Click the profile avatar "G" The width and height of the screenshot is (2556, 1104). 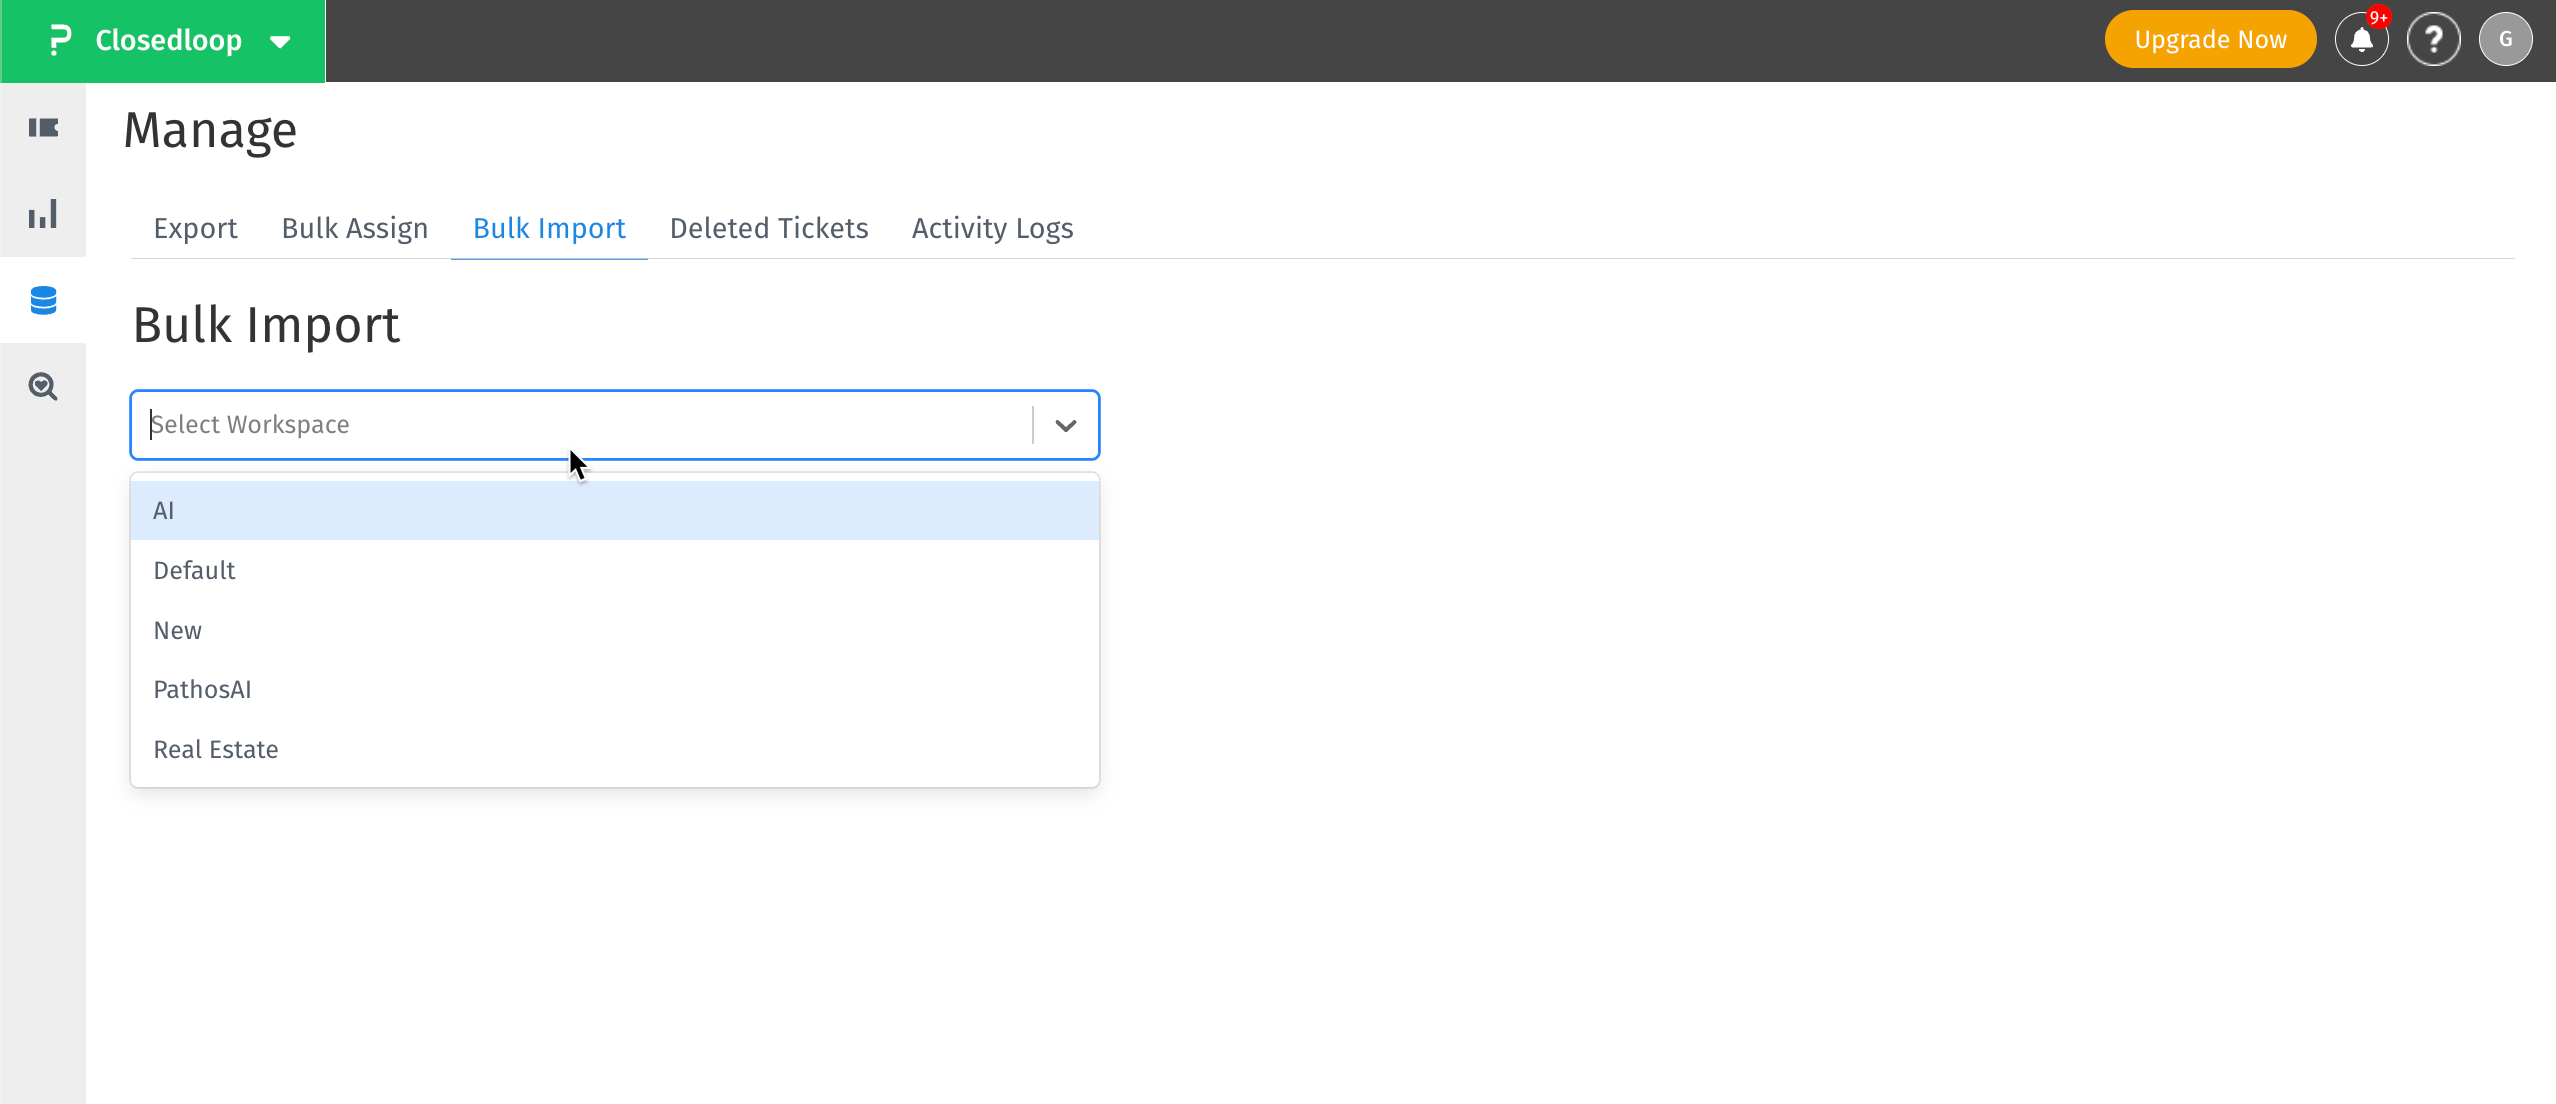pos(2506,40)
